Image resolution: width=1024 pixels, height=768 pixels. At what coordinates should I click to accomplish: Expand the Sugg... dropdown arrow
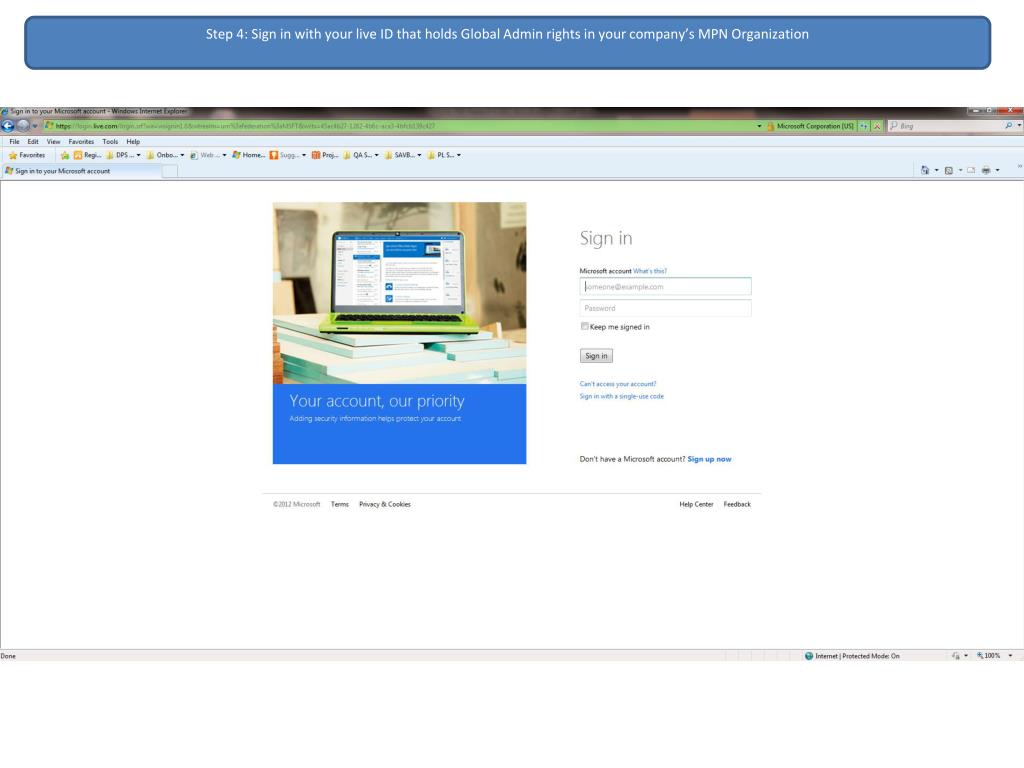[304, 155]
